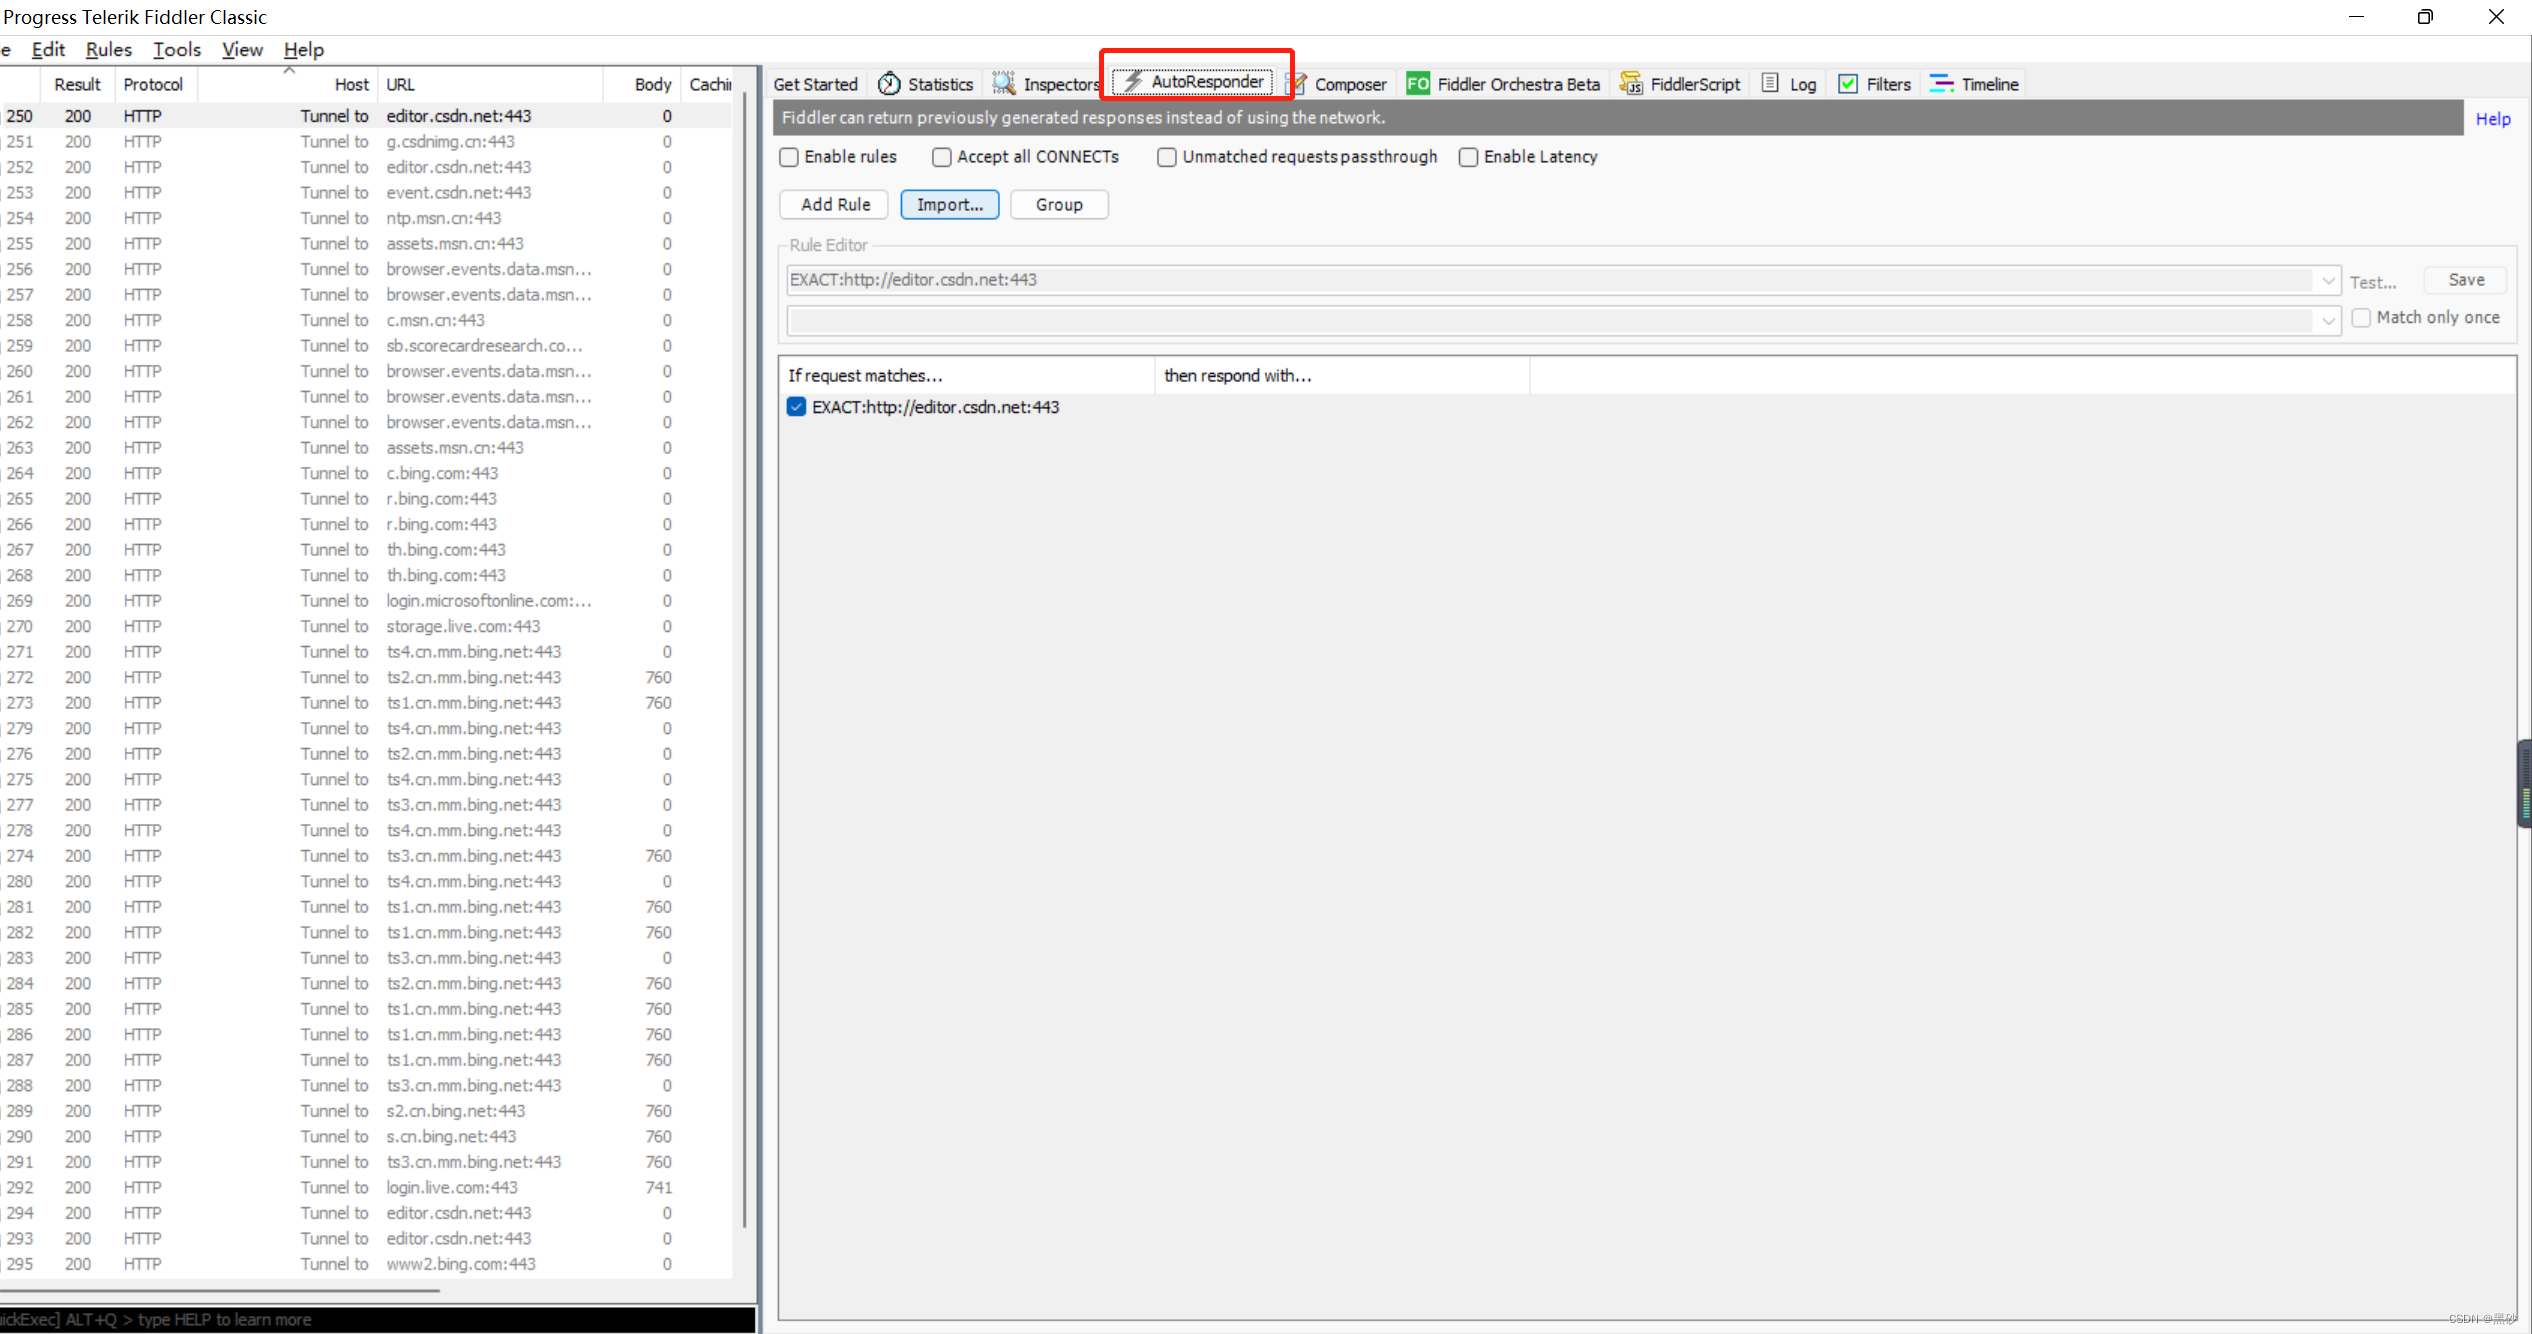Click the Import... button

click(x=949, y=205)
